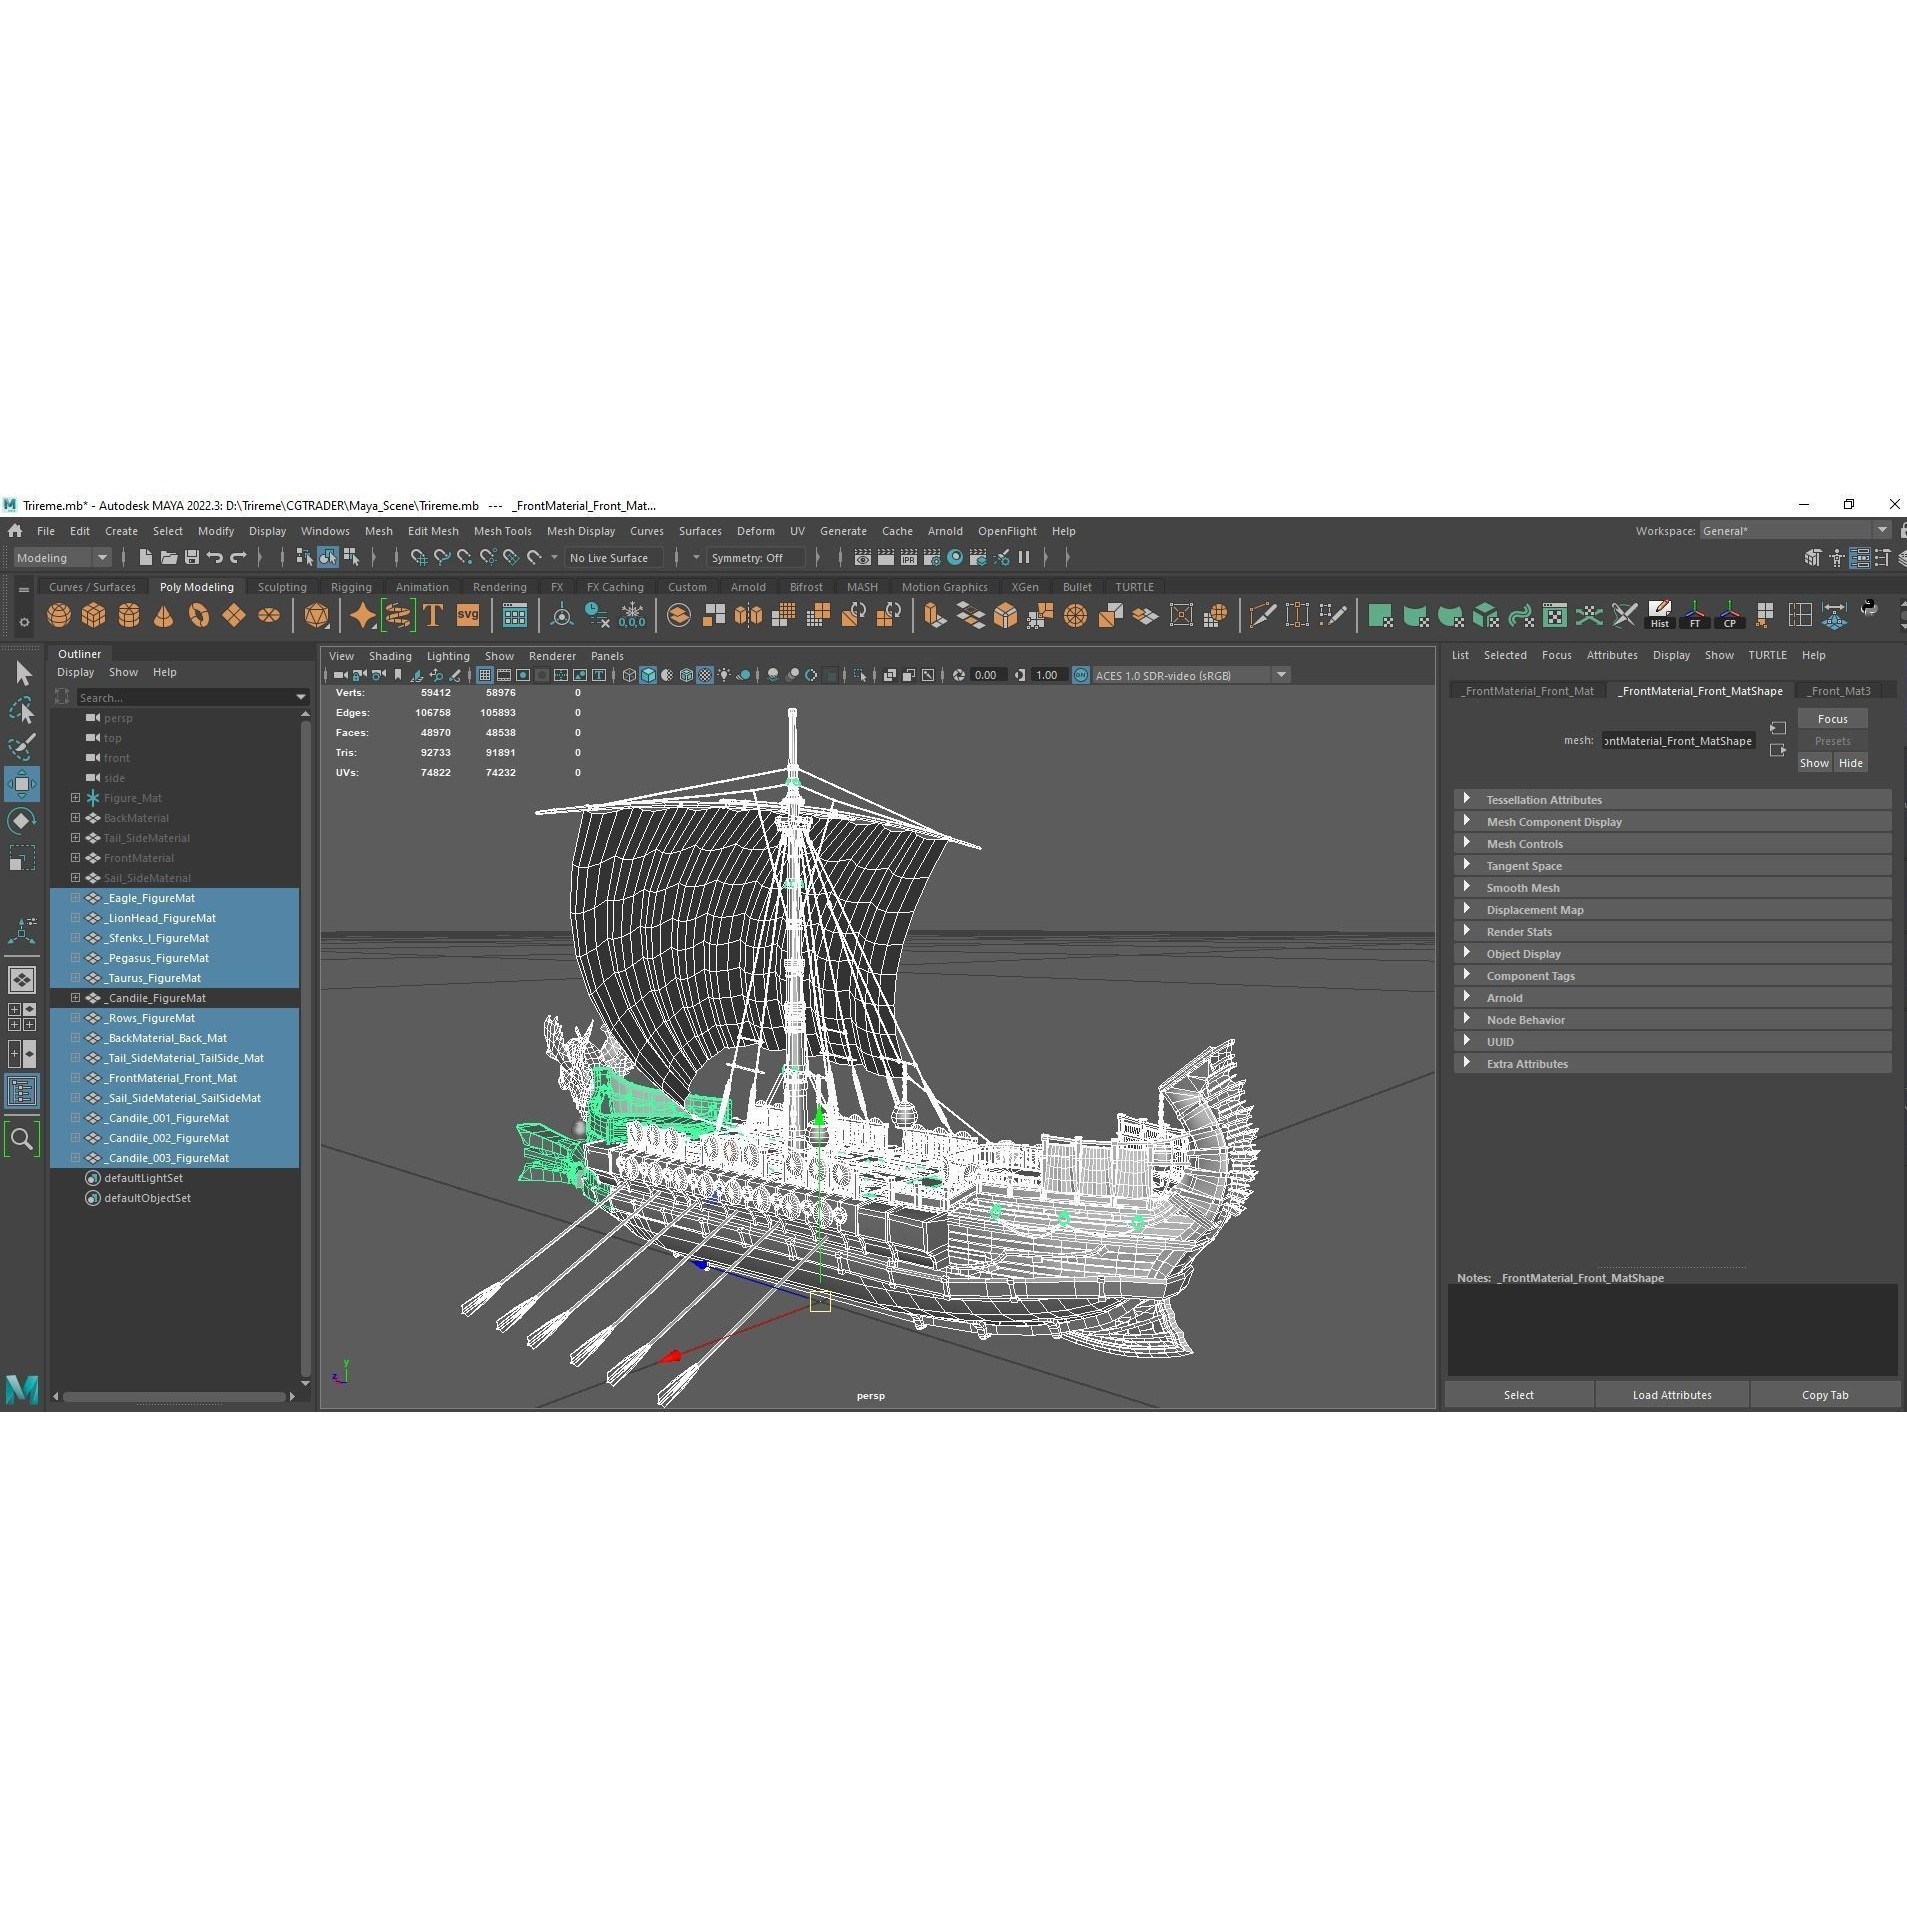The height and width of the screenshot is (1907, 1907).
Task: Create a polygon sphere from the Poly Modeling shelf
Action: tap(59, 616)
